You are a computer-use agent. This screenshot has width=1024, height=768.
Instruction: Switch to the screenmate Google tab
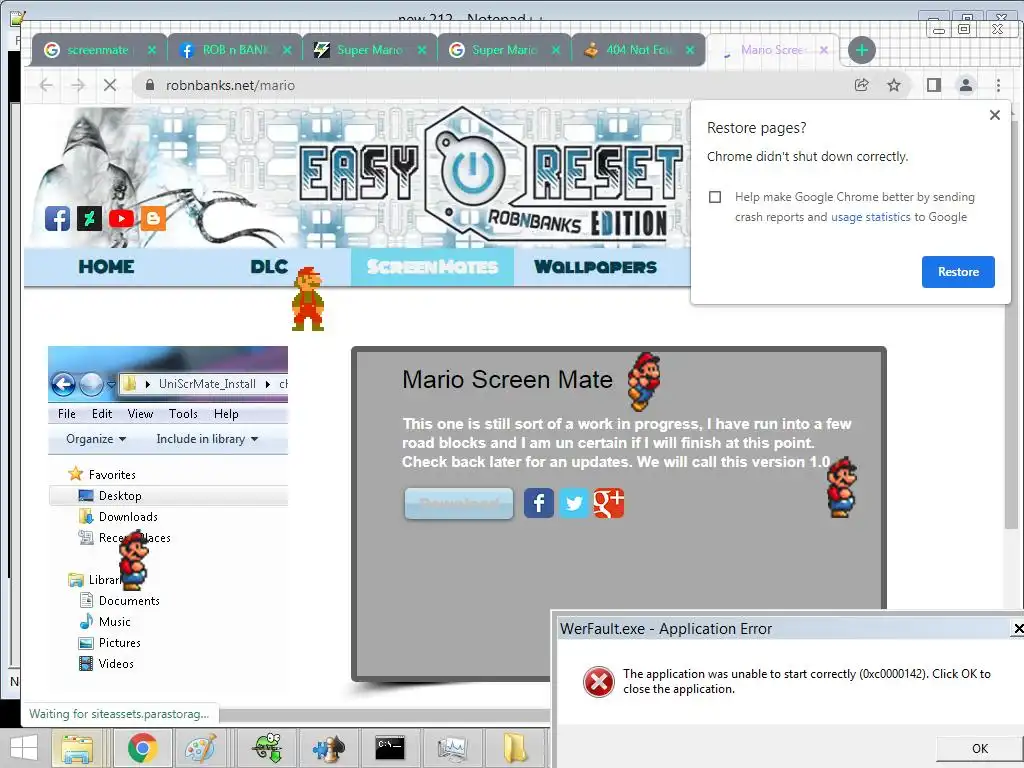pos(98,50)
